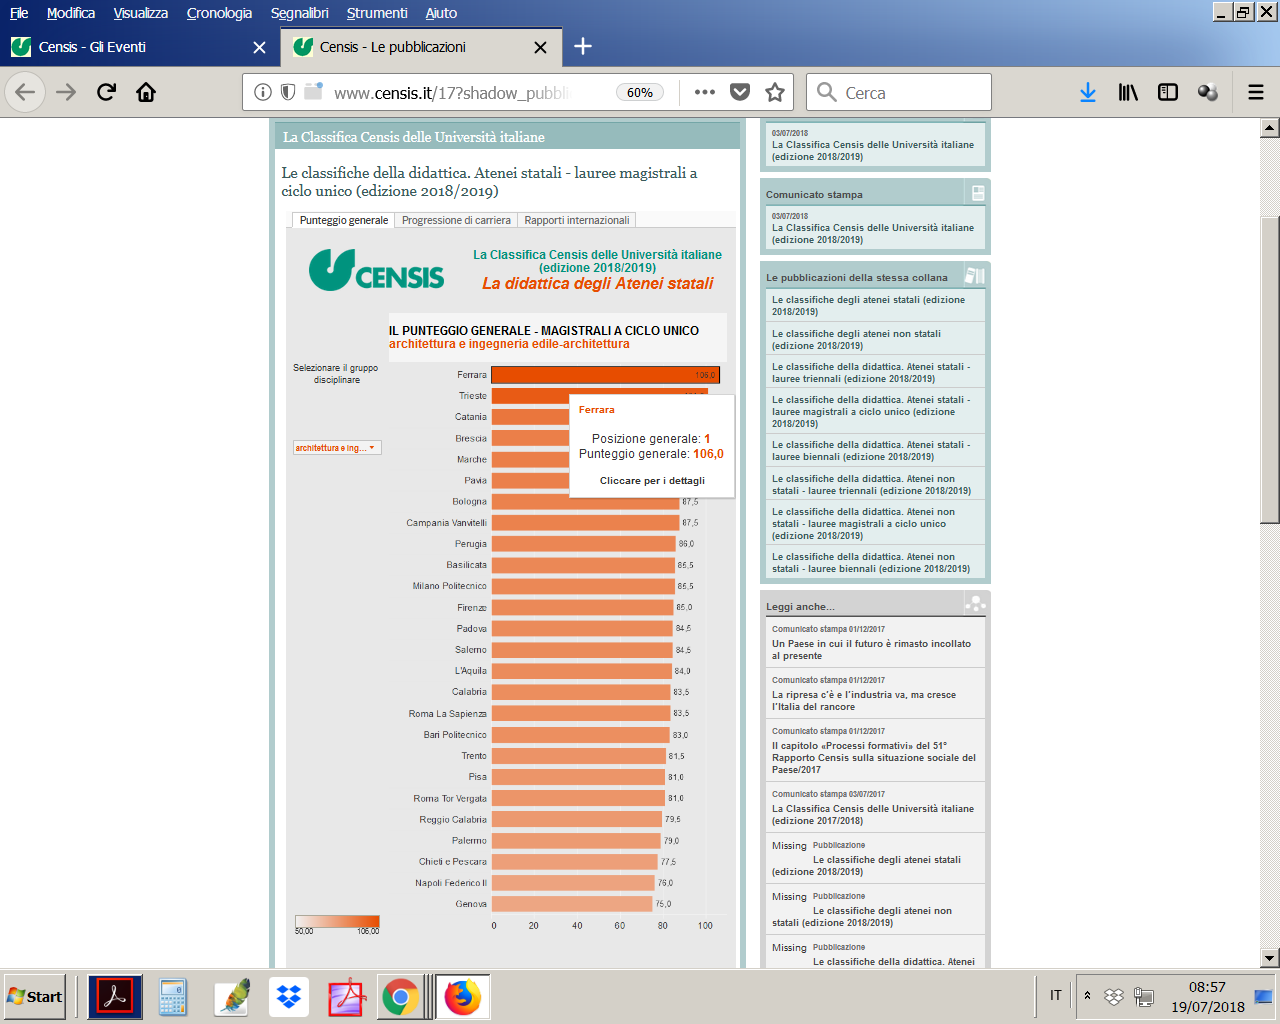Click the 'Milano Politecnico' chart label
The image size is (1280, 1024).
click(450, 586)
